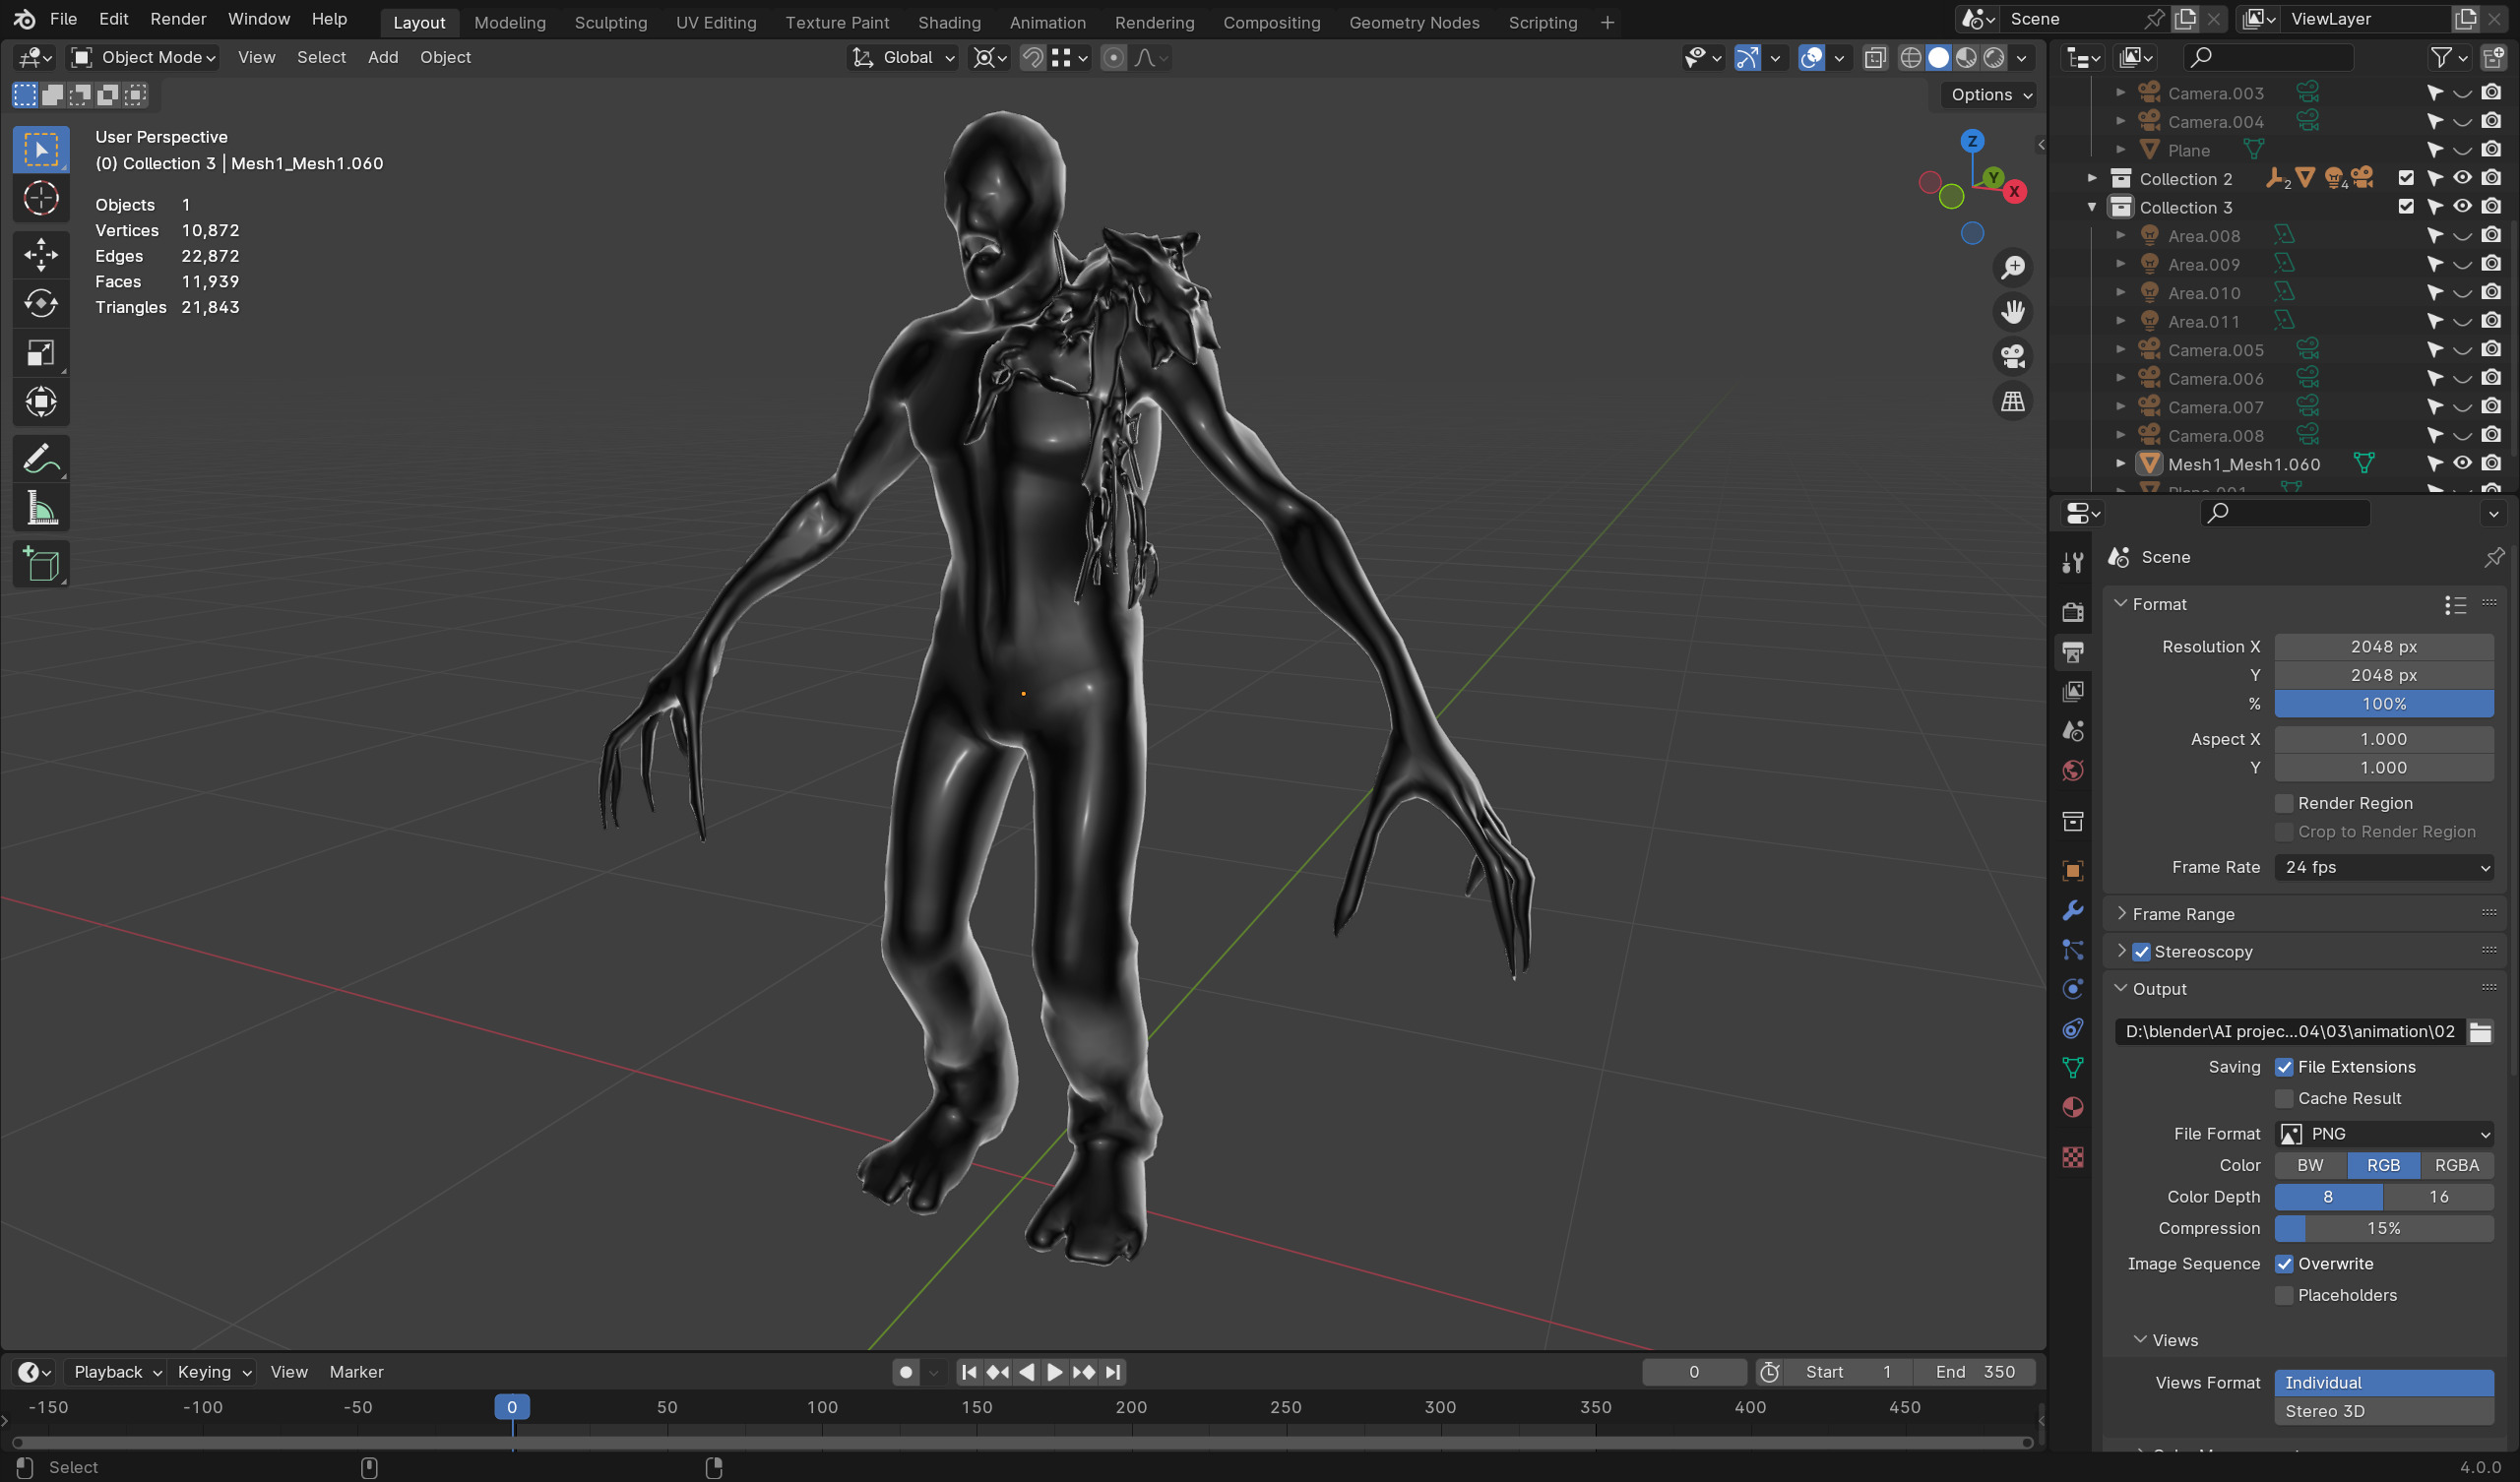This screenshot has height=1482, width=2520.
Task: Open the World properties tab
Action: click(x=2073, y=770)
